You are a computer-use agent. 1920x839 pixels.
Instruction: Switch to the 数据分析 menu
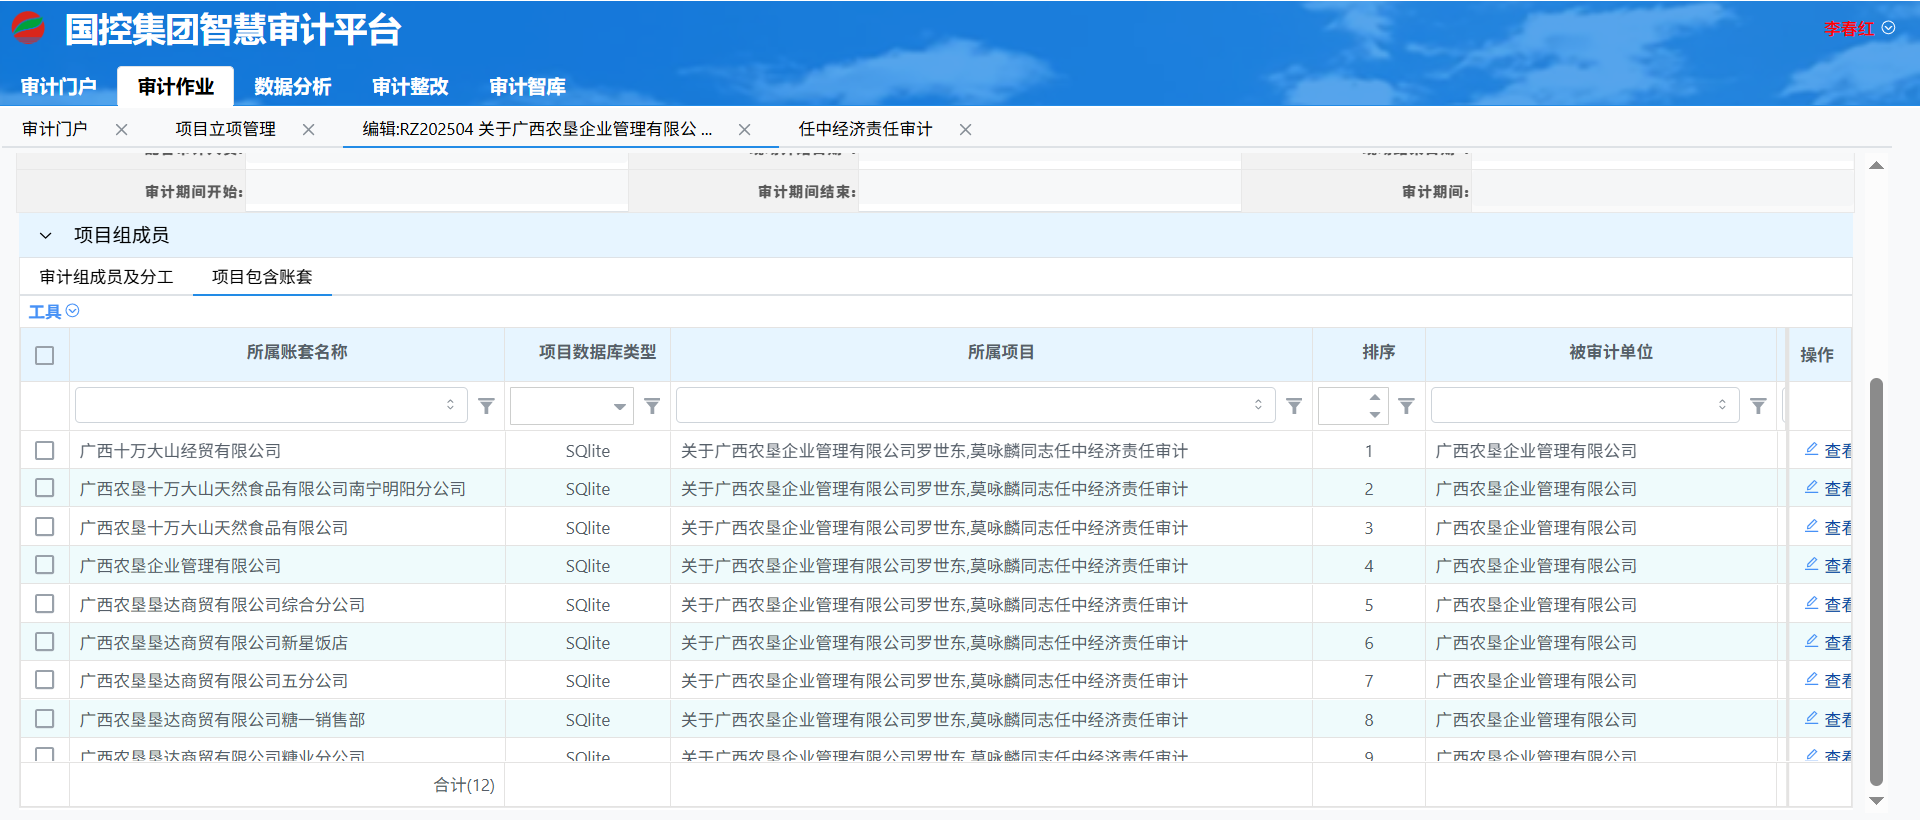(292, 87)
